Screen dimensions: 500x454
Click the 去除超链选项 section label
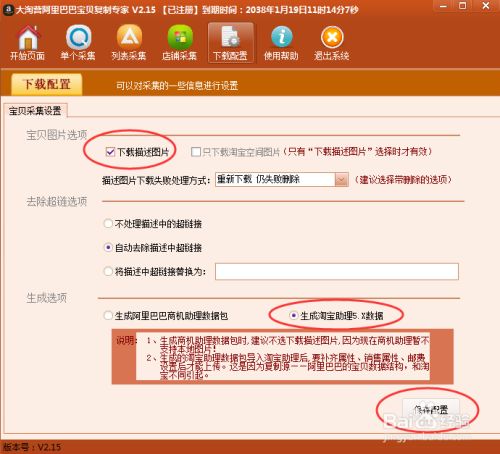click(x=57, y=201)
